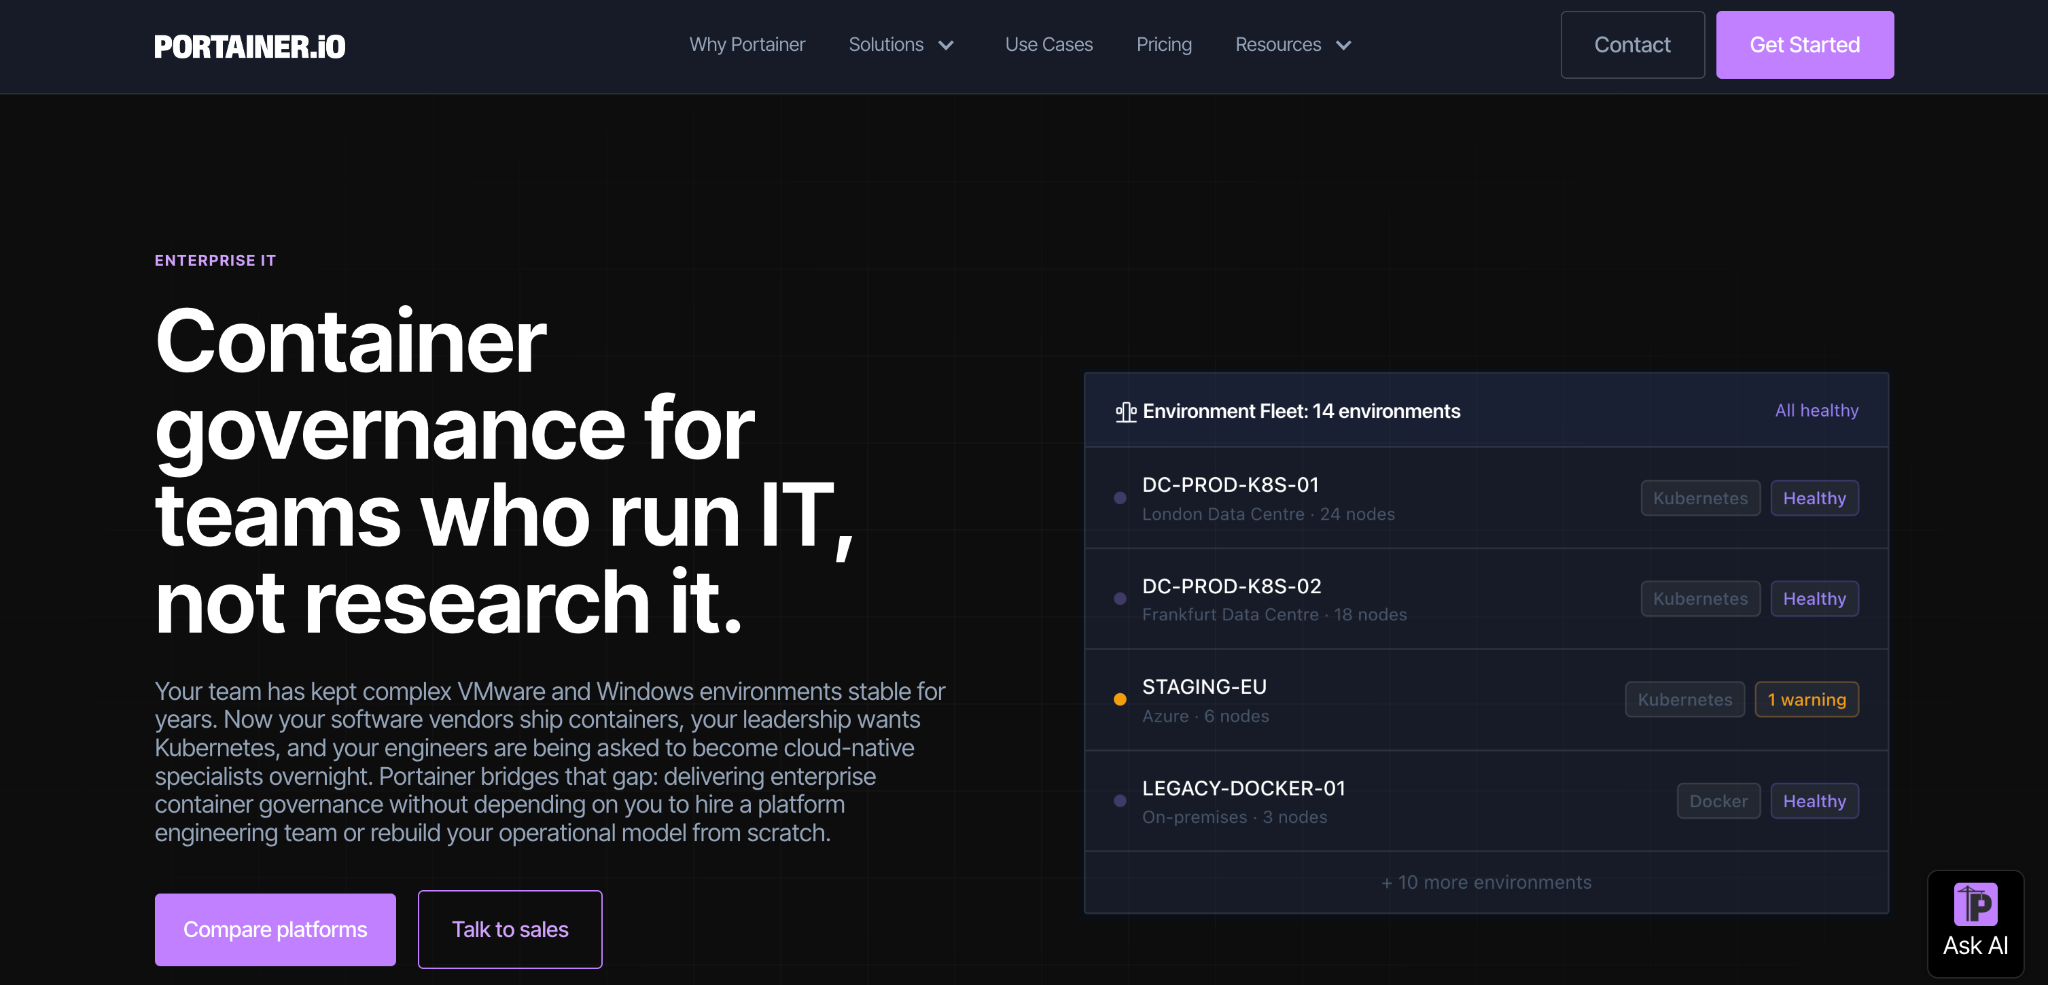This screenshot has width=2048, height=985.
Task: Click the 1 warning badge on STAGING-EU
Action: click(x=1807, y=700)
